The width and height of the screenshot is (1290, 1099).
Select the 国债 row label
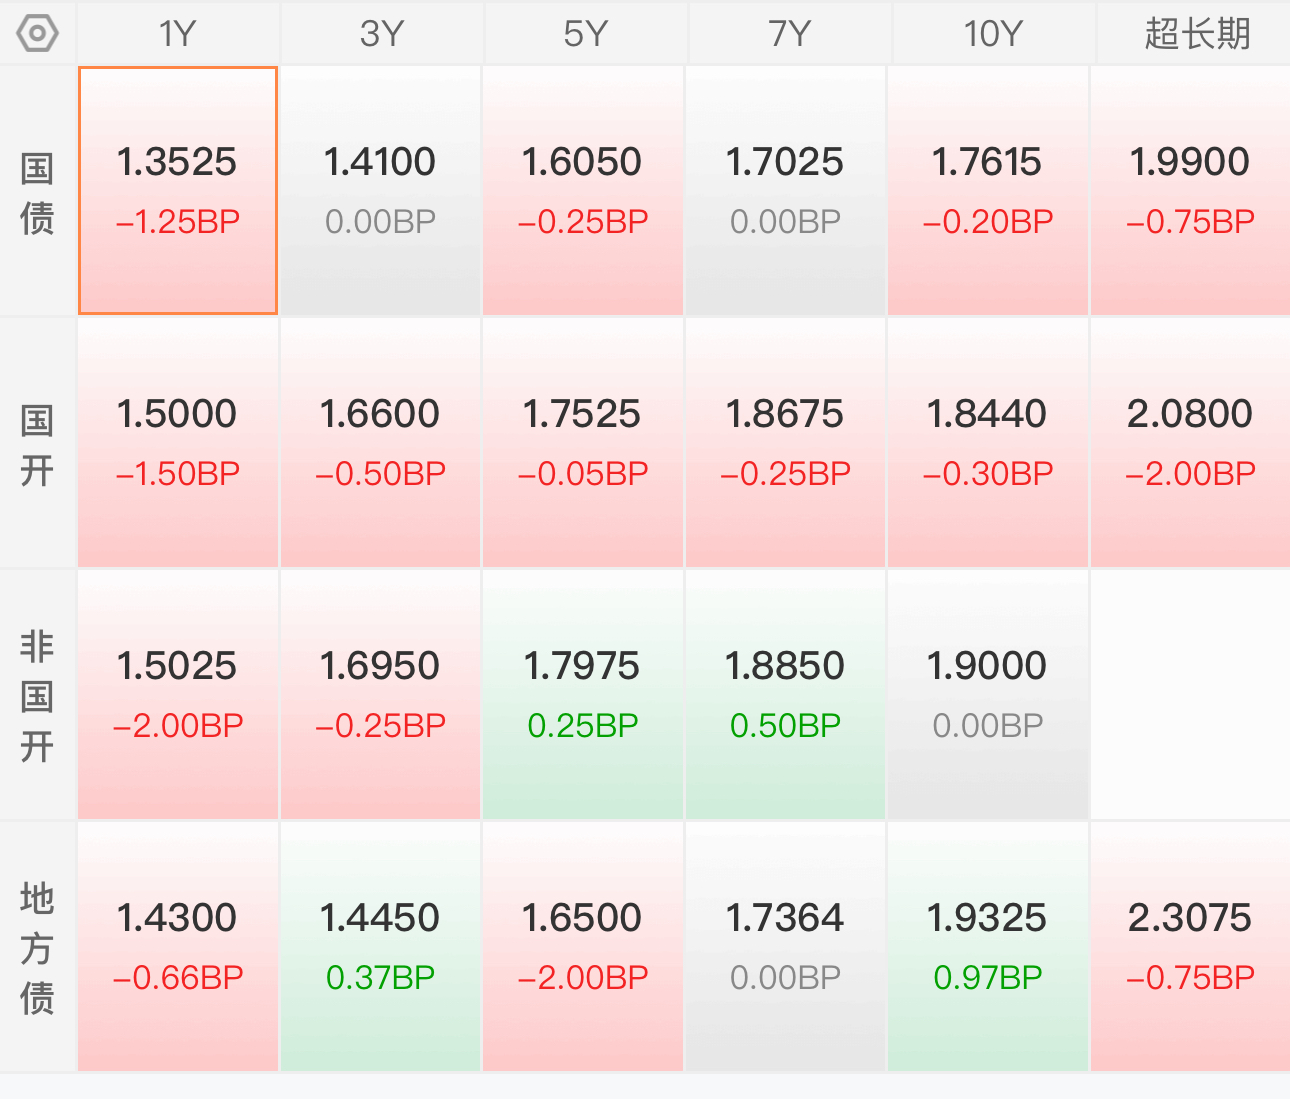pos(37,192)
